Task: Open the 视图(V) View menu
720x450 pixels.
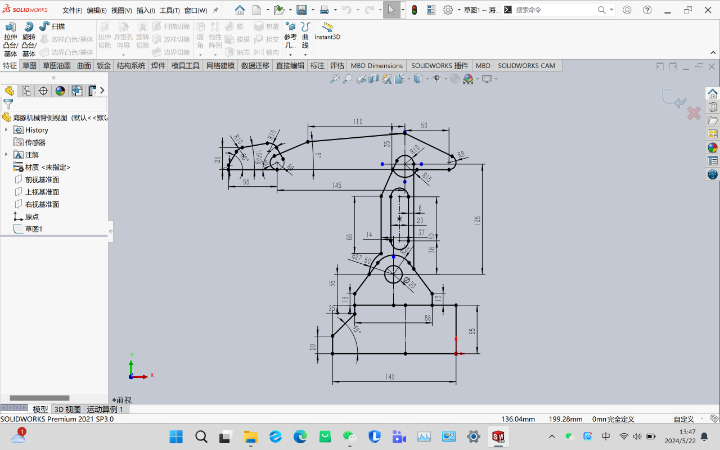Action: (x=121, y=10)
